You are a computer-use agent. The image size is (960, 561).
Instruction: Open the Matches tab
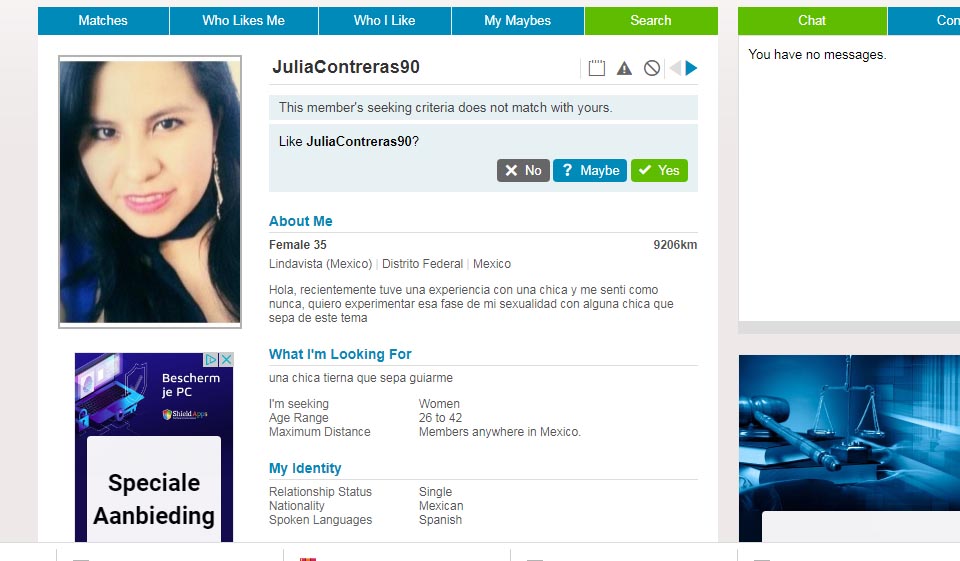[x=103, y=21]
